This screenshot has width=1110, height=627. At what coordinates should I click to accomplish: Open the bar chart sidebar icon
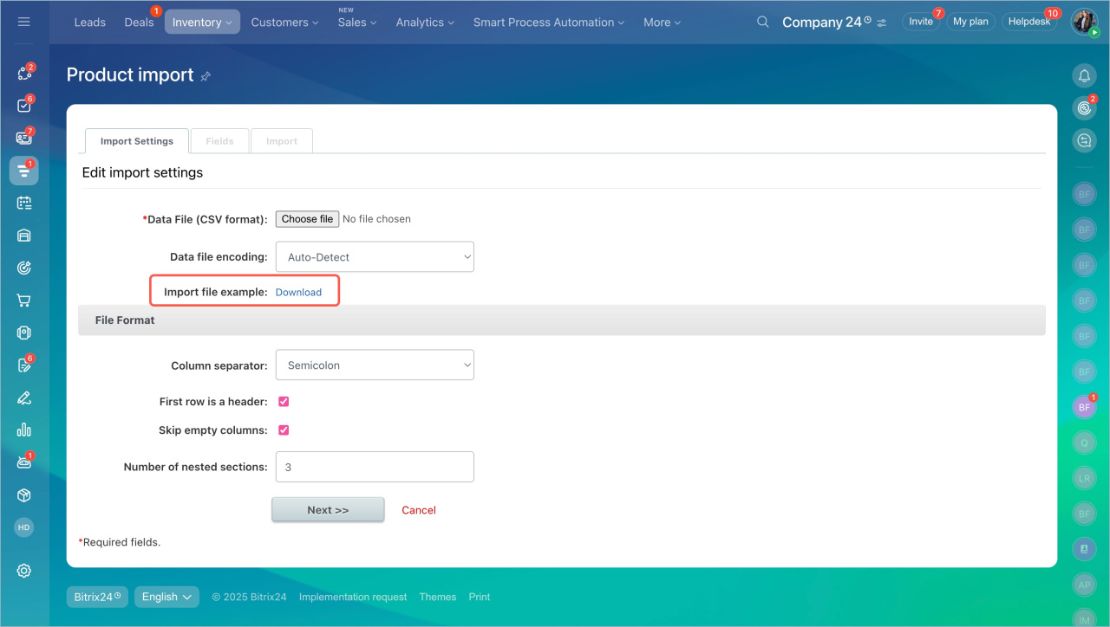coord(23,430)
